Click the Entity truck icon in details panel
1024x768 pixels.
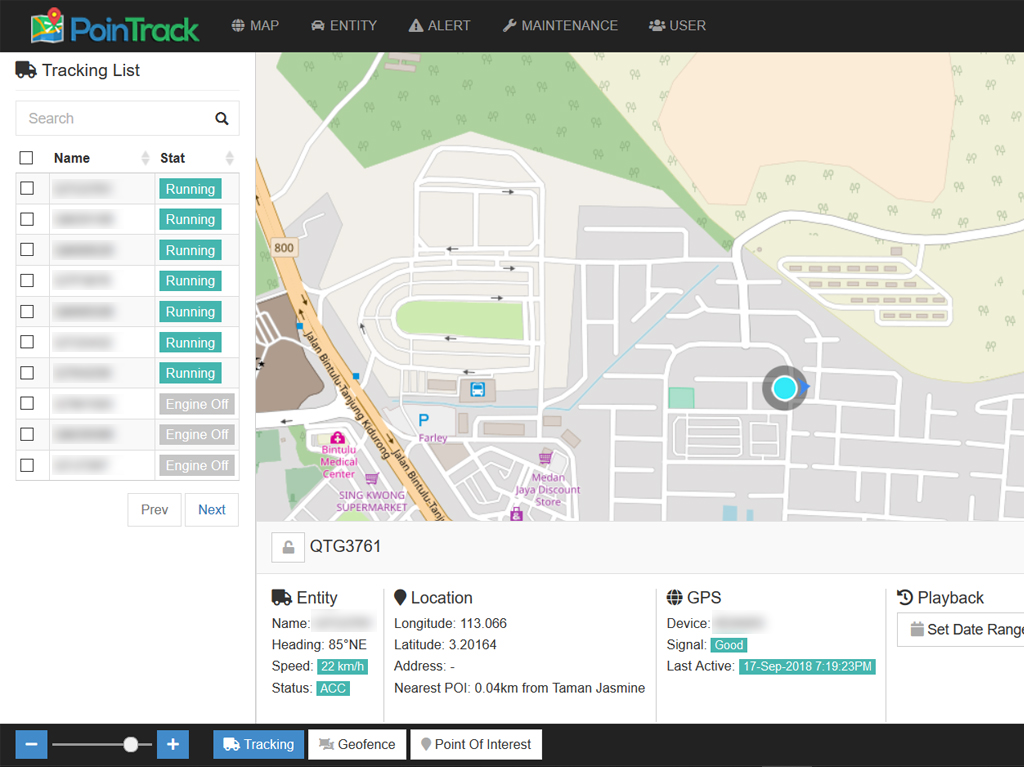point(276,597)
